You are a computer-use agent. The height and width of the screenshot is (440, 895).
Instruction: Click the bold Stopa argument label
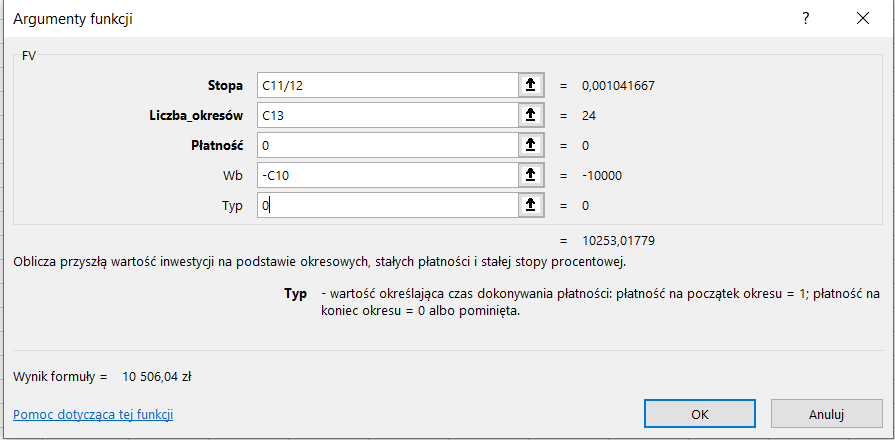click(x=225, y=86)
